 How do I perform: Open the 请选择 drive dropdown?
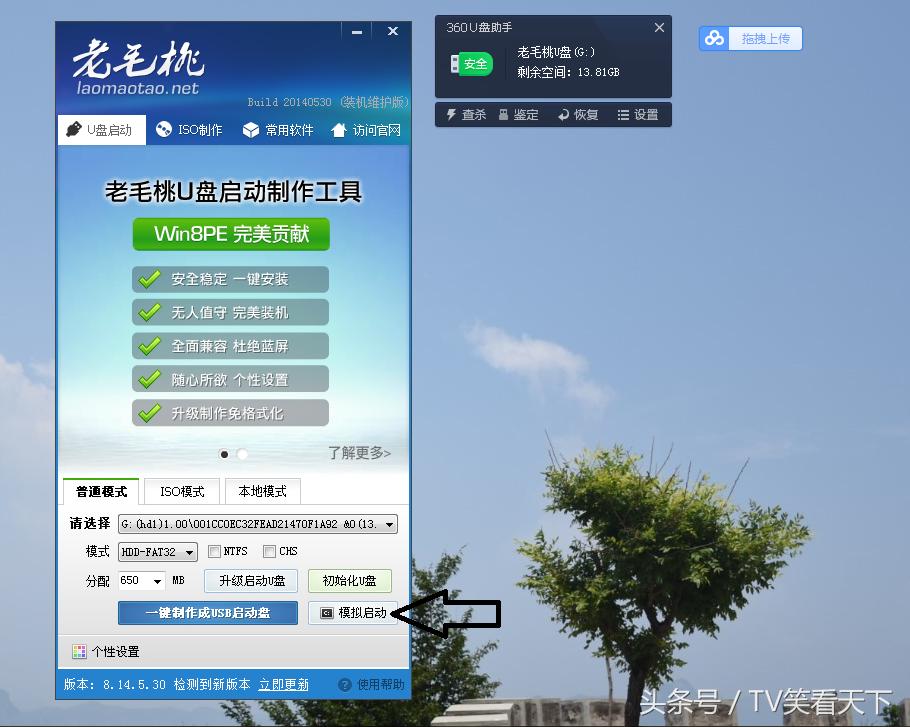(x=390, y=523)
